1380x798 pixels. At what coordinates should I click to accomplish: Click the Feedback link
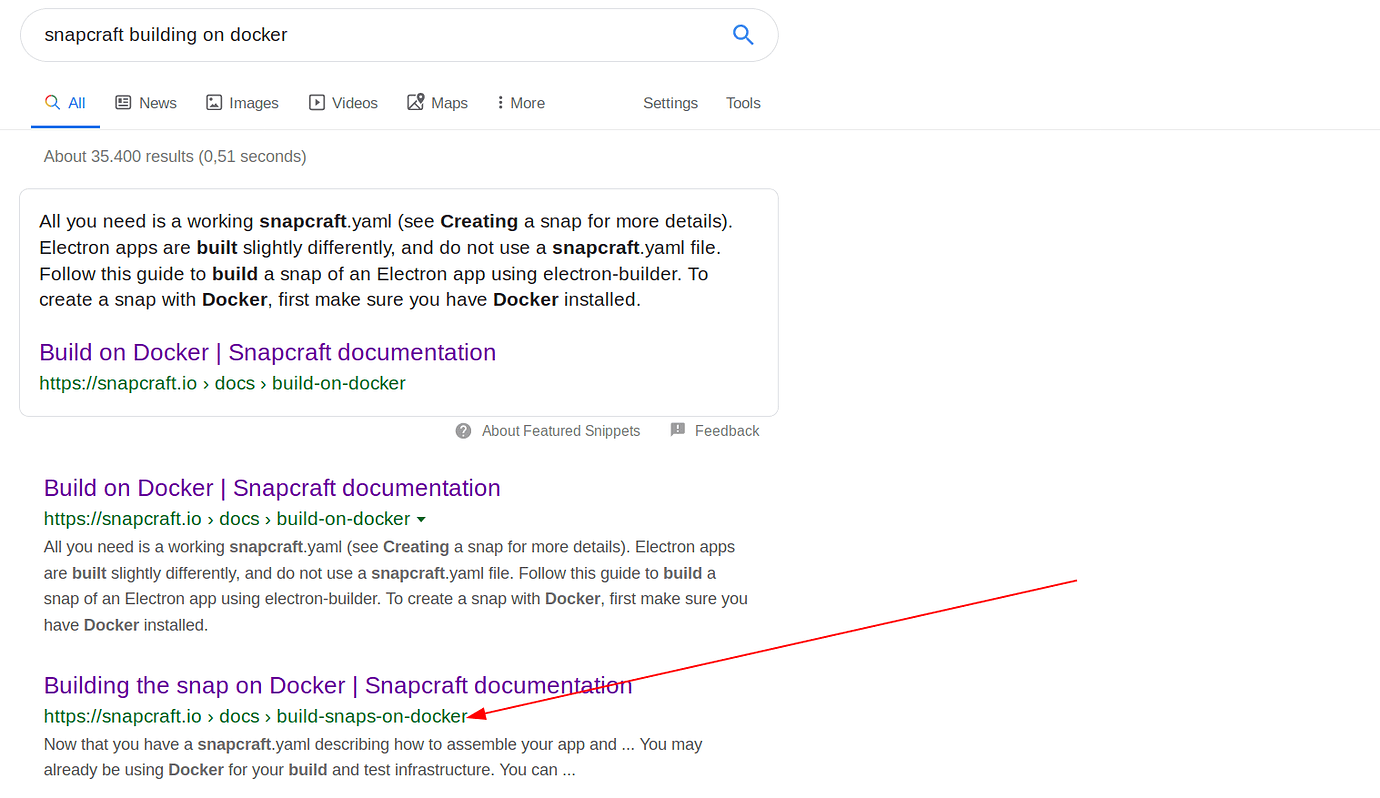[727, 430]
